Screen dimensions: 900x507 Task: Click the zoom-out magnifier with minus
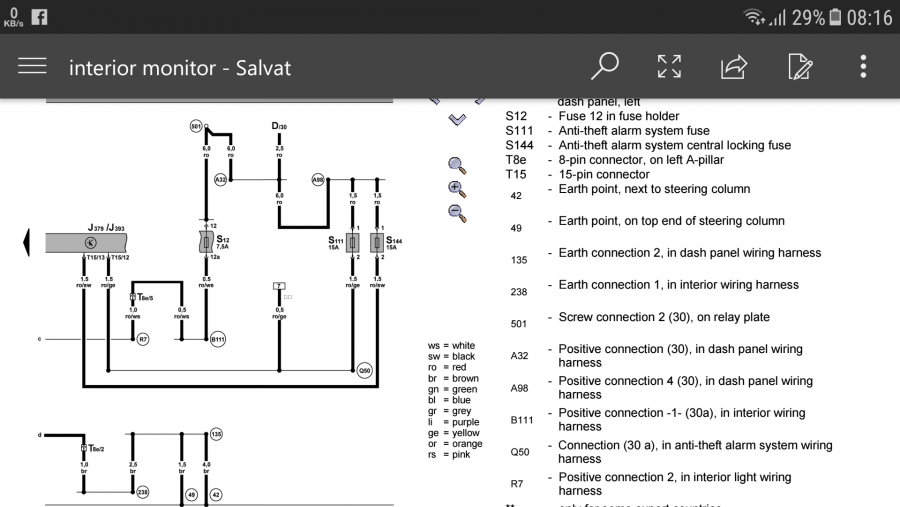[x=457, y=211]
